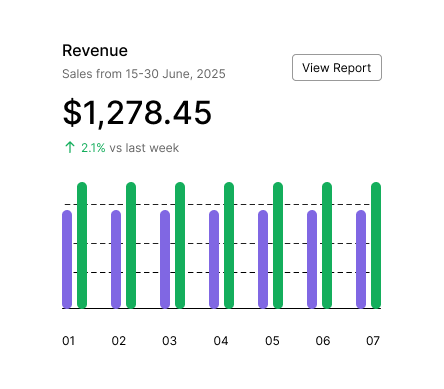Click the 03 axis label
The image size is (444, 389).
[169, 341]
